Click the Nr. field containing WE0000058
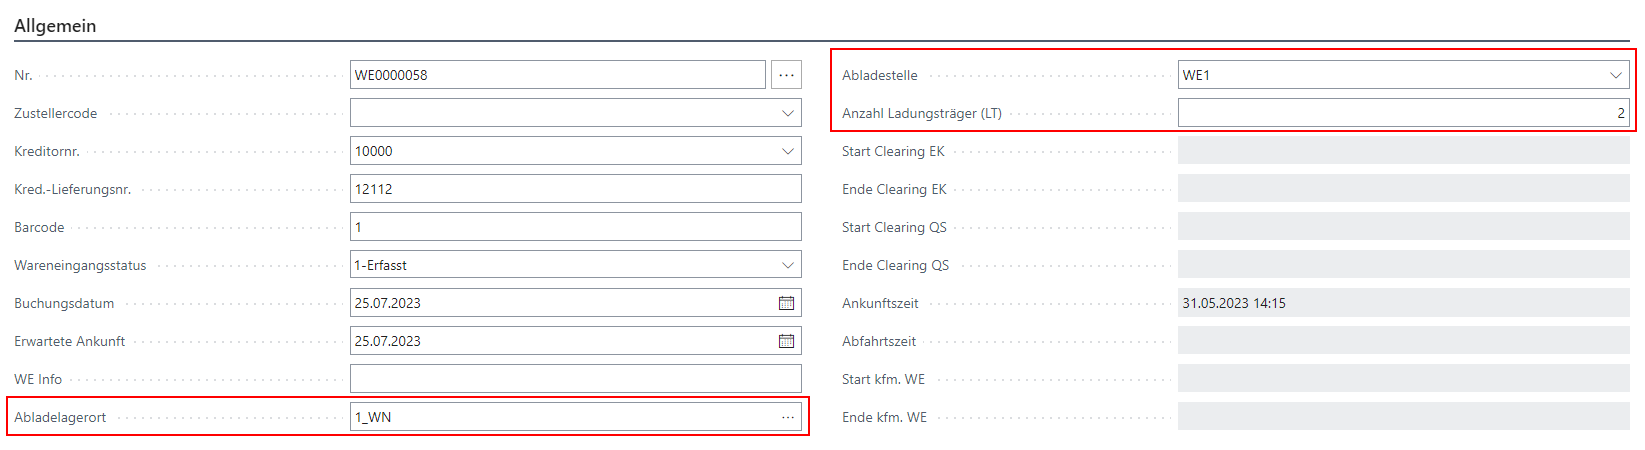The width and height of the screenshot is (1645, 450). pyautogui.click(x=557, y=75)
